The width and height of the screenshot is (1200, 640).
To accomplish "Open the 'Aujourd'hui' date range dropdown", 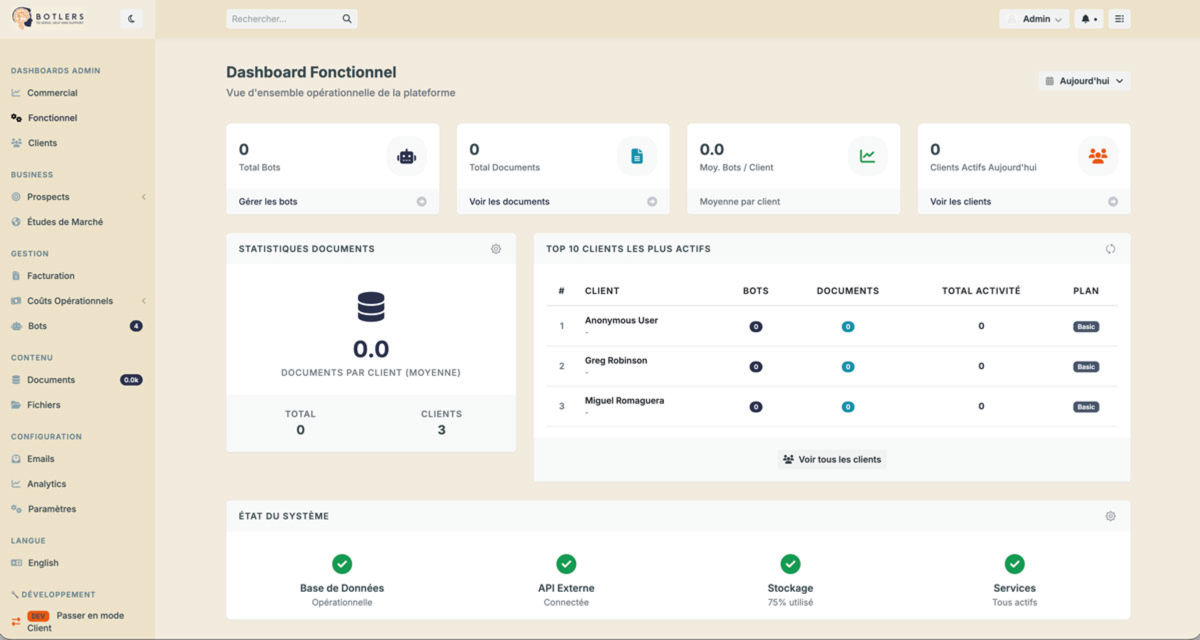I will click(x=1084, y=80).
